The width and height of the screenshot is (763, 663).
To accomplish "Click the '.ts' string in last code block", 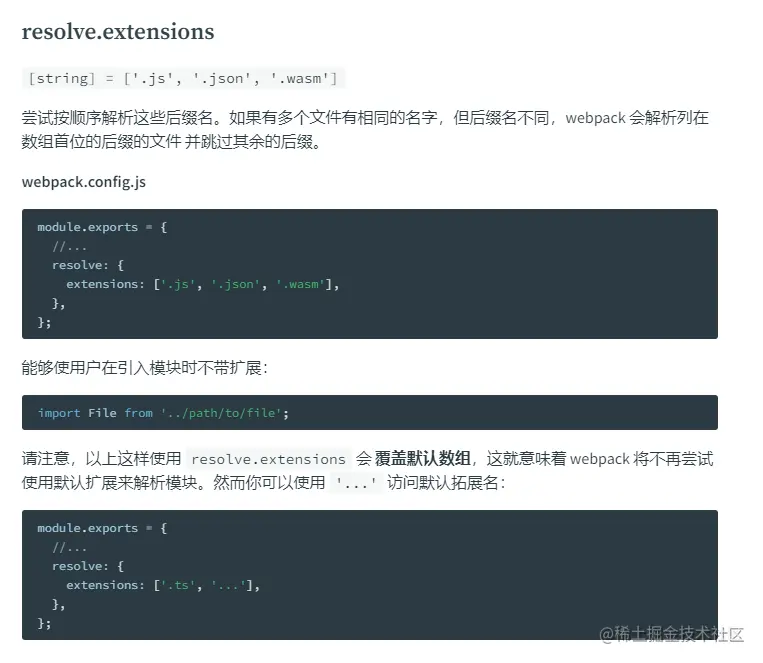I will tap(181, 586).
